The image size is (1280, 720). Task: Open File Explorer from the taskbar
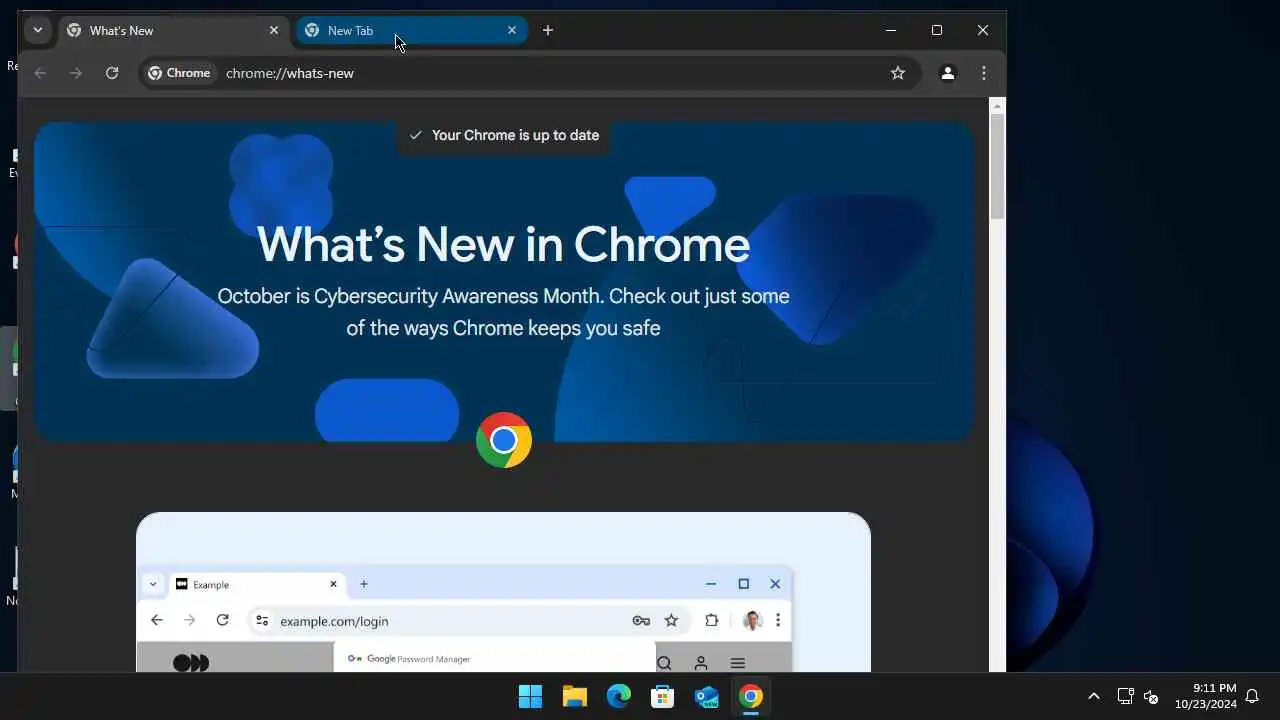pos(575,696)
